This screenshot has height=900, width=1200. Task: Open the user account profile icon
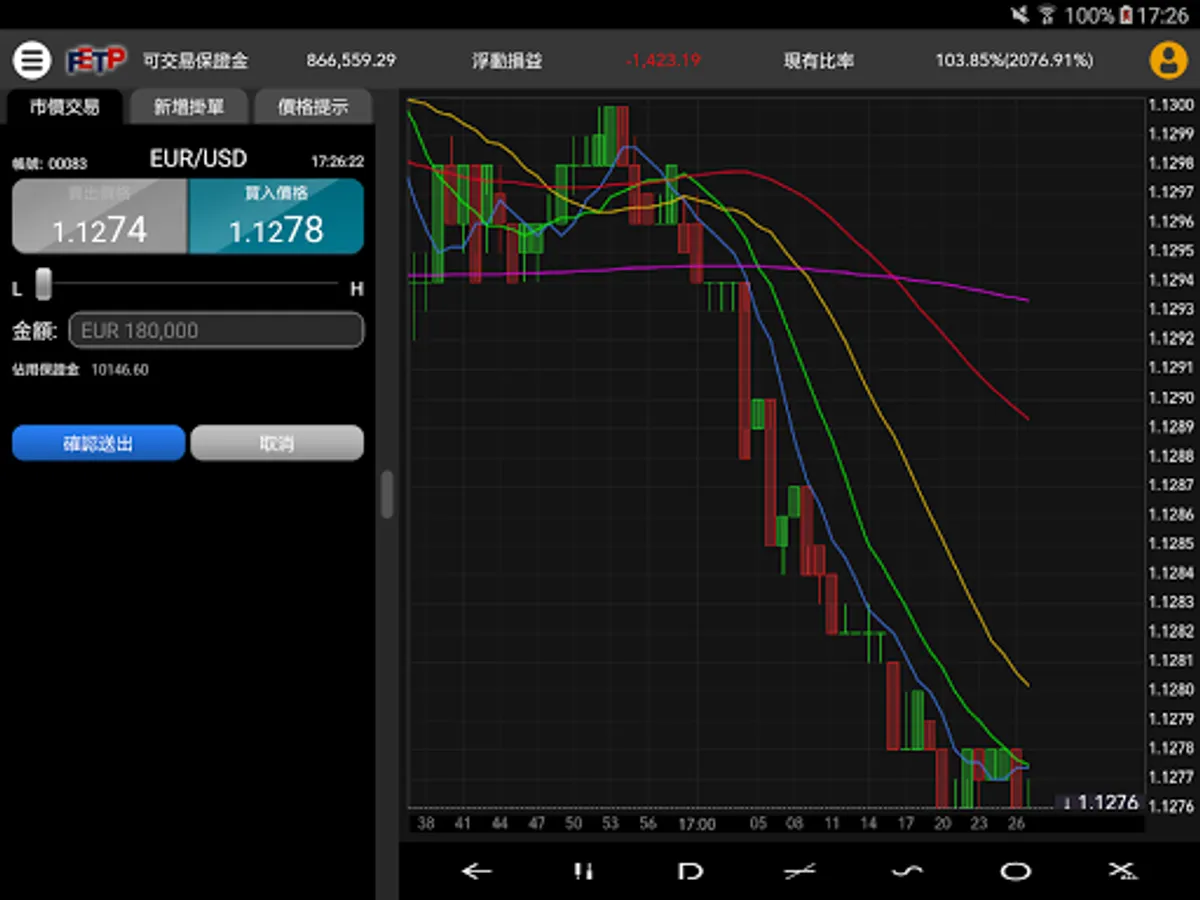click(1167, 60)
